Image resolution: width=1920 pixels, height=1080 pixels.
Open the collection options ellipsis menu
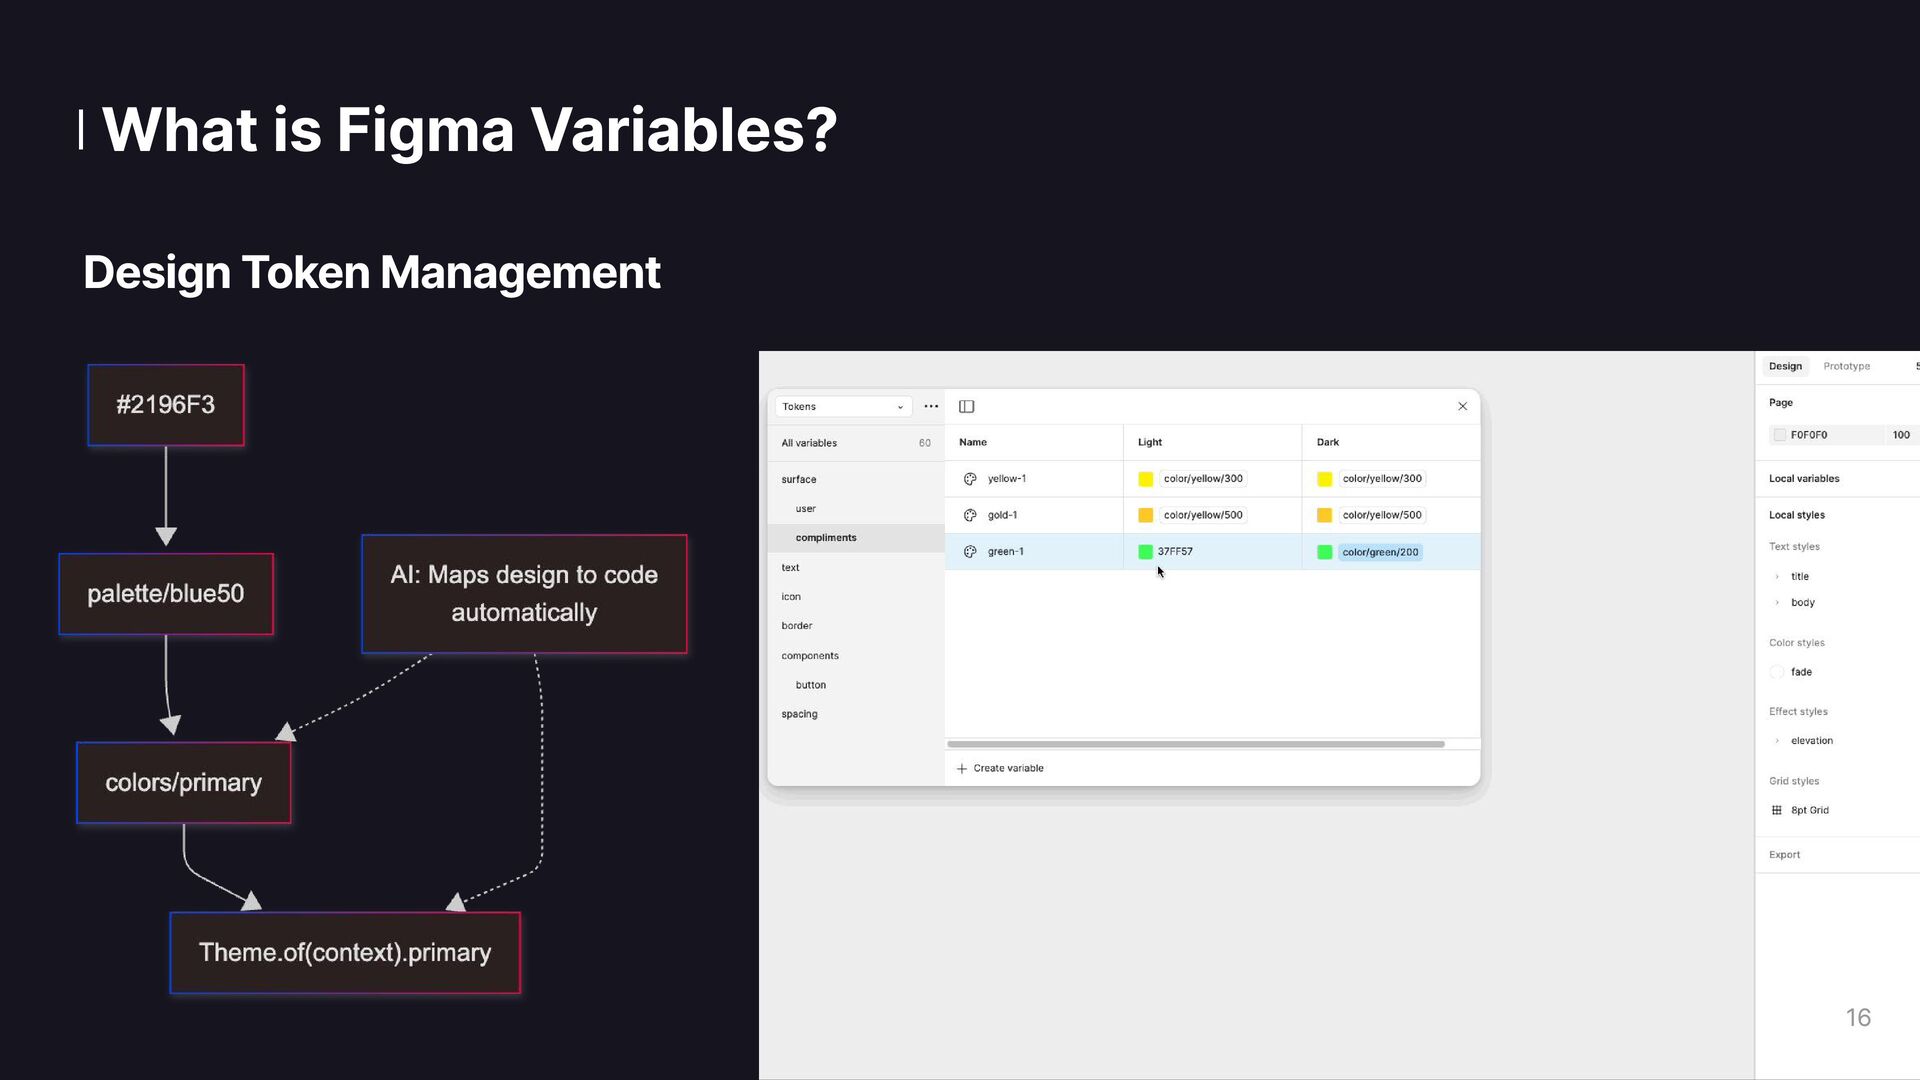(x=931, y=406)
